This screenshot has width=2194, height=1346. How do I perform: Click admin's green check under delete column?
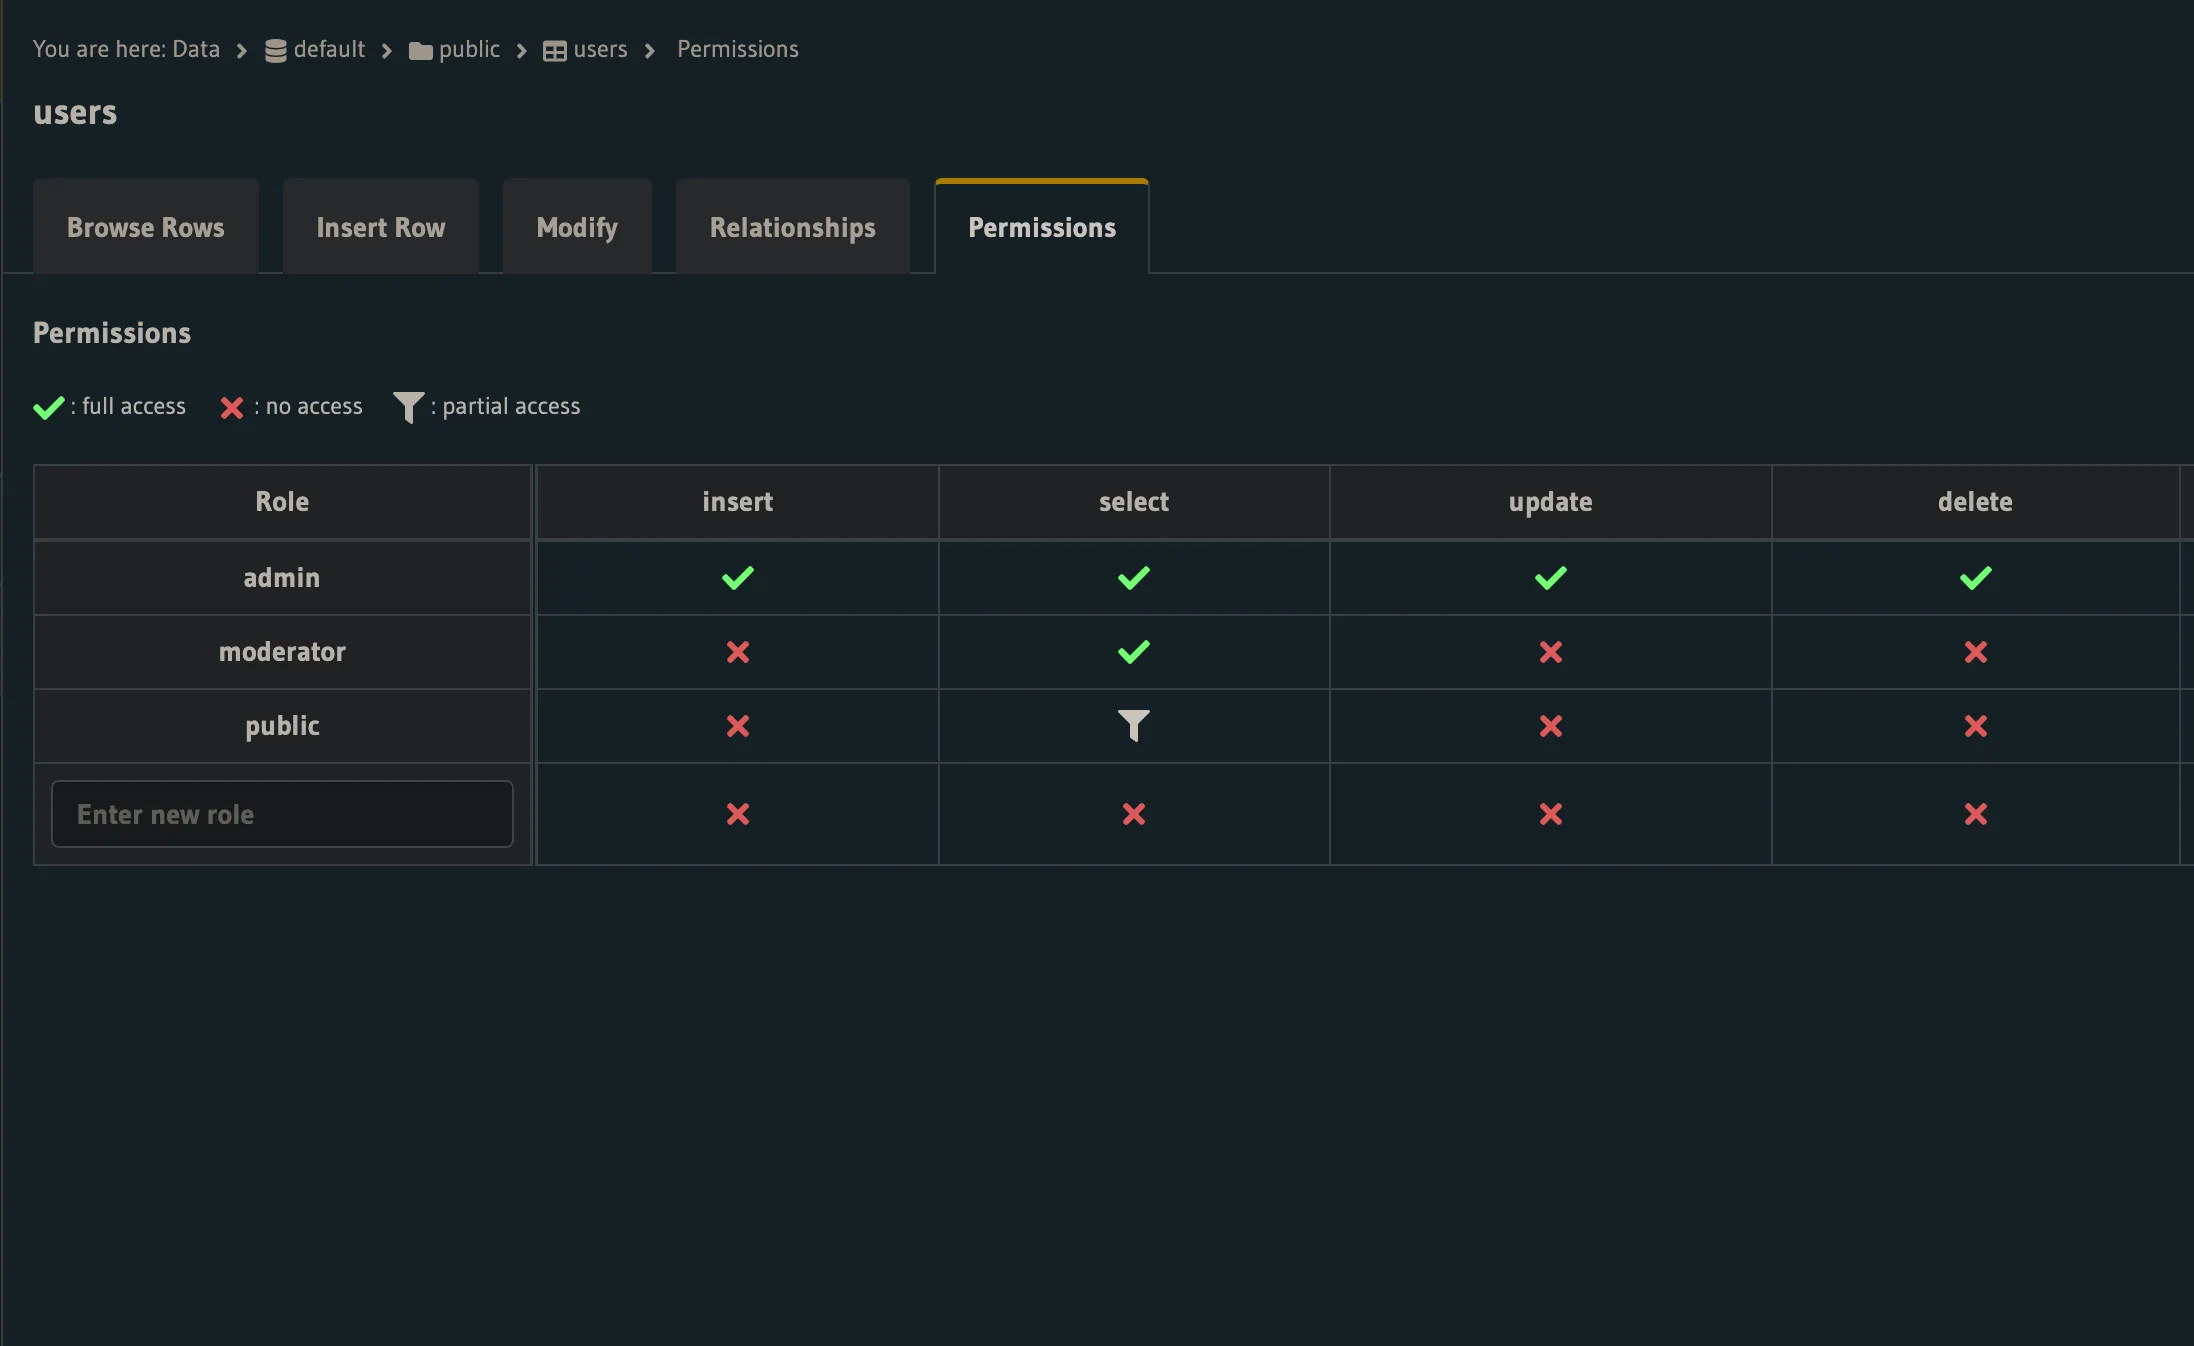(x=1975, y=577)
